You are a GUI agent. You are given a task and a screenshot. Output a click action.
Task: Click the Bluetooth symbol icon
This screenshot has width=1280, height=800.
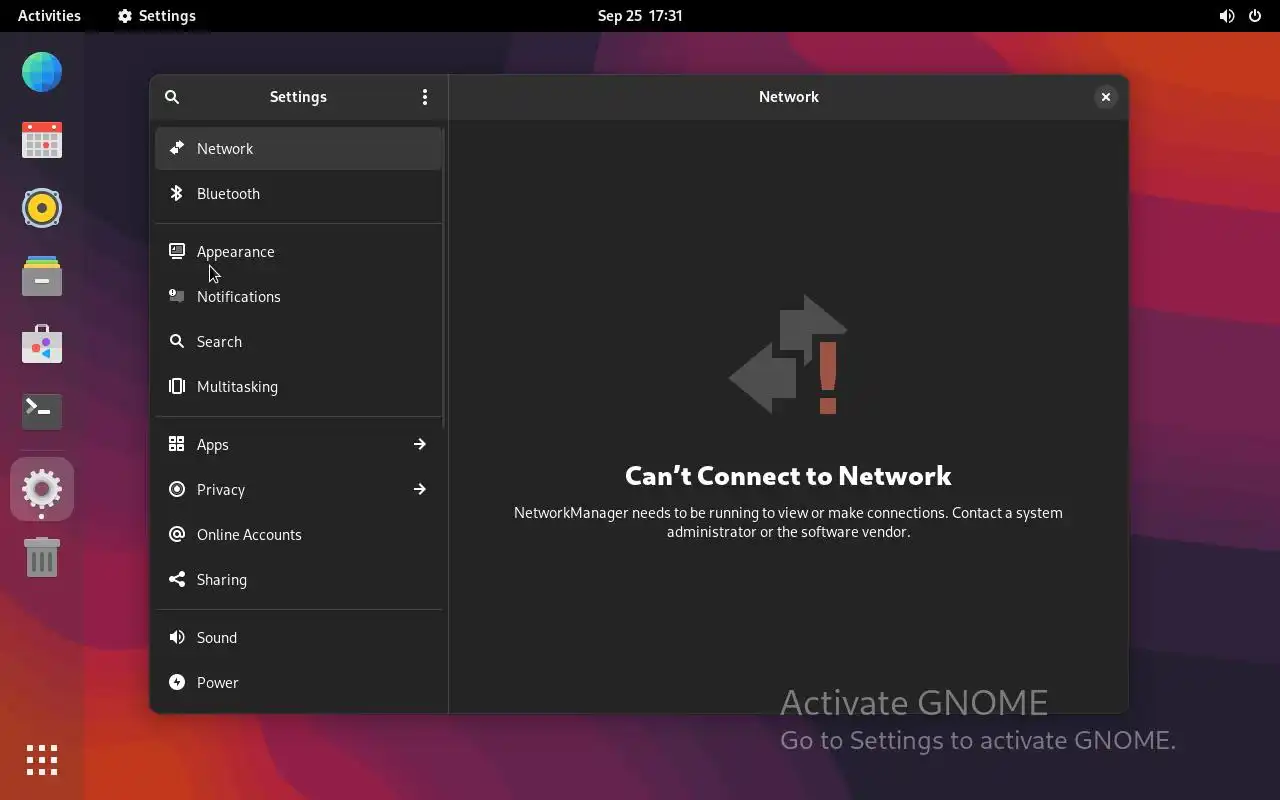(177, 193)
